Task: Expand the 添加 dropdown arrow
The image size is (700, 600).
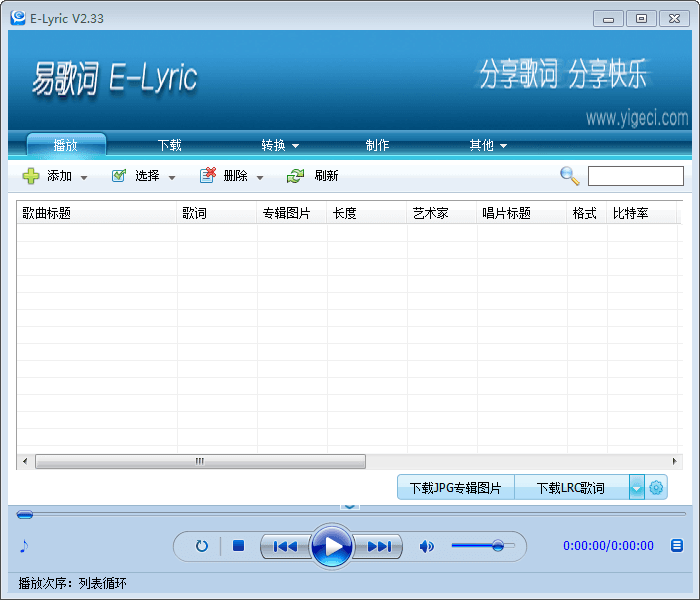Action: click(x=83, y=178)
